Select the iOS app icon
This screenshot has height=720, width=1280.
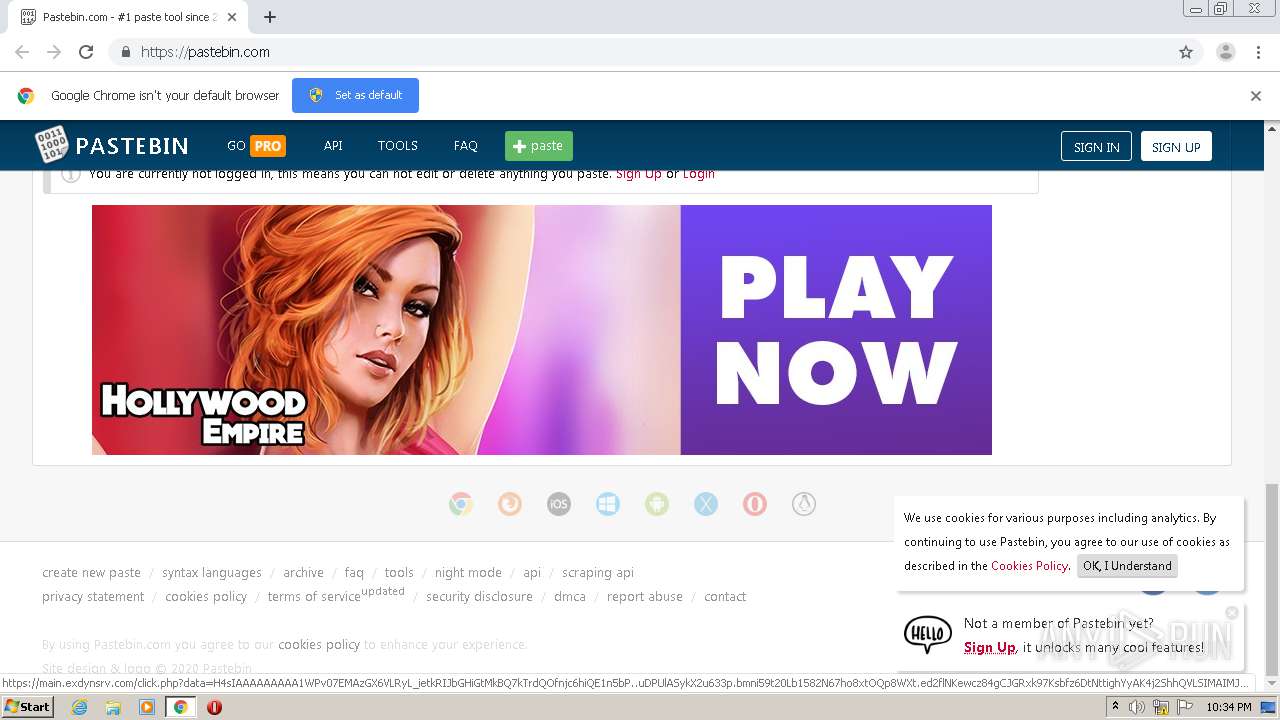559,503
